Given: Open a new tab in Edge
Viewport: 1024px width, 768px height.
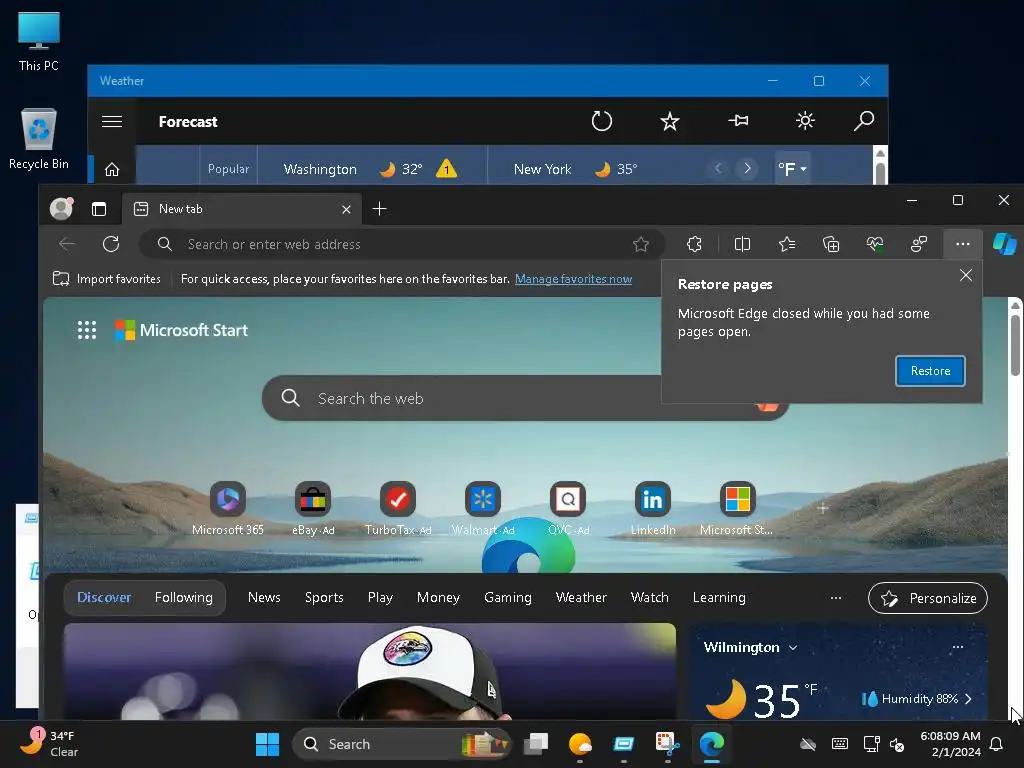Looking at the screenshot, I should 379,208.
